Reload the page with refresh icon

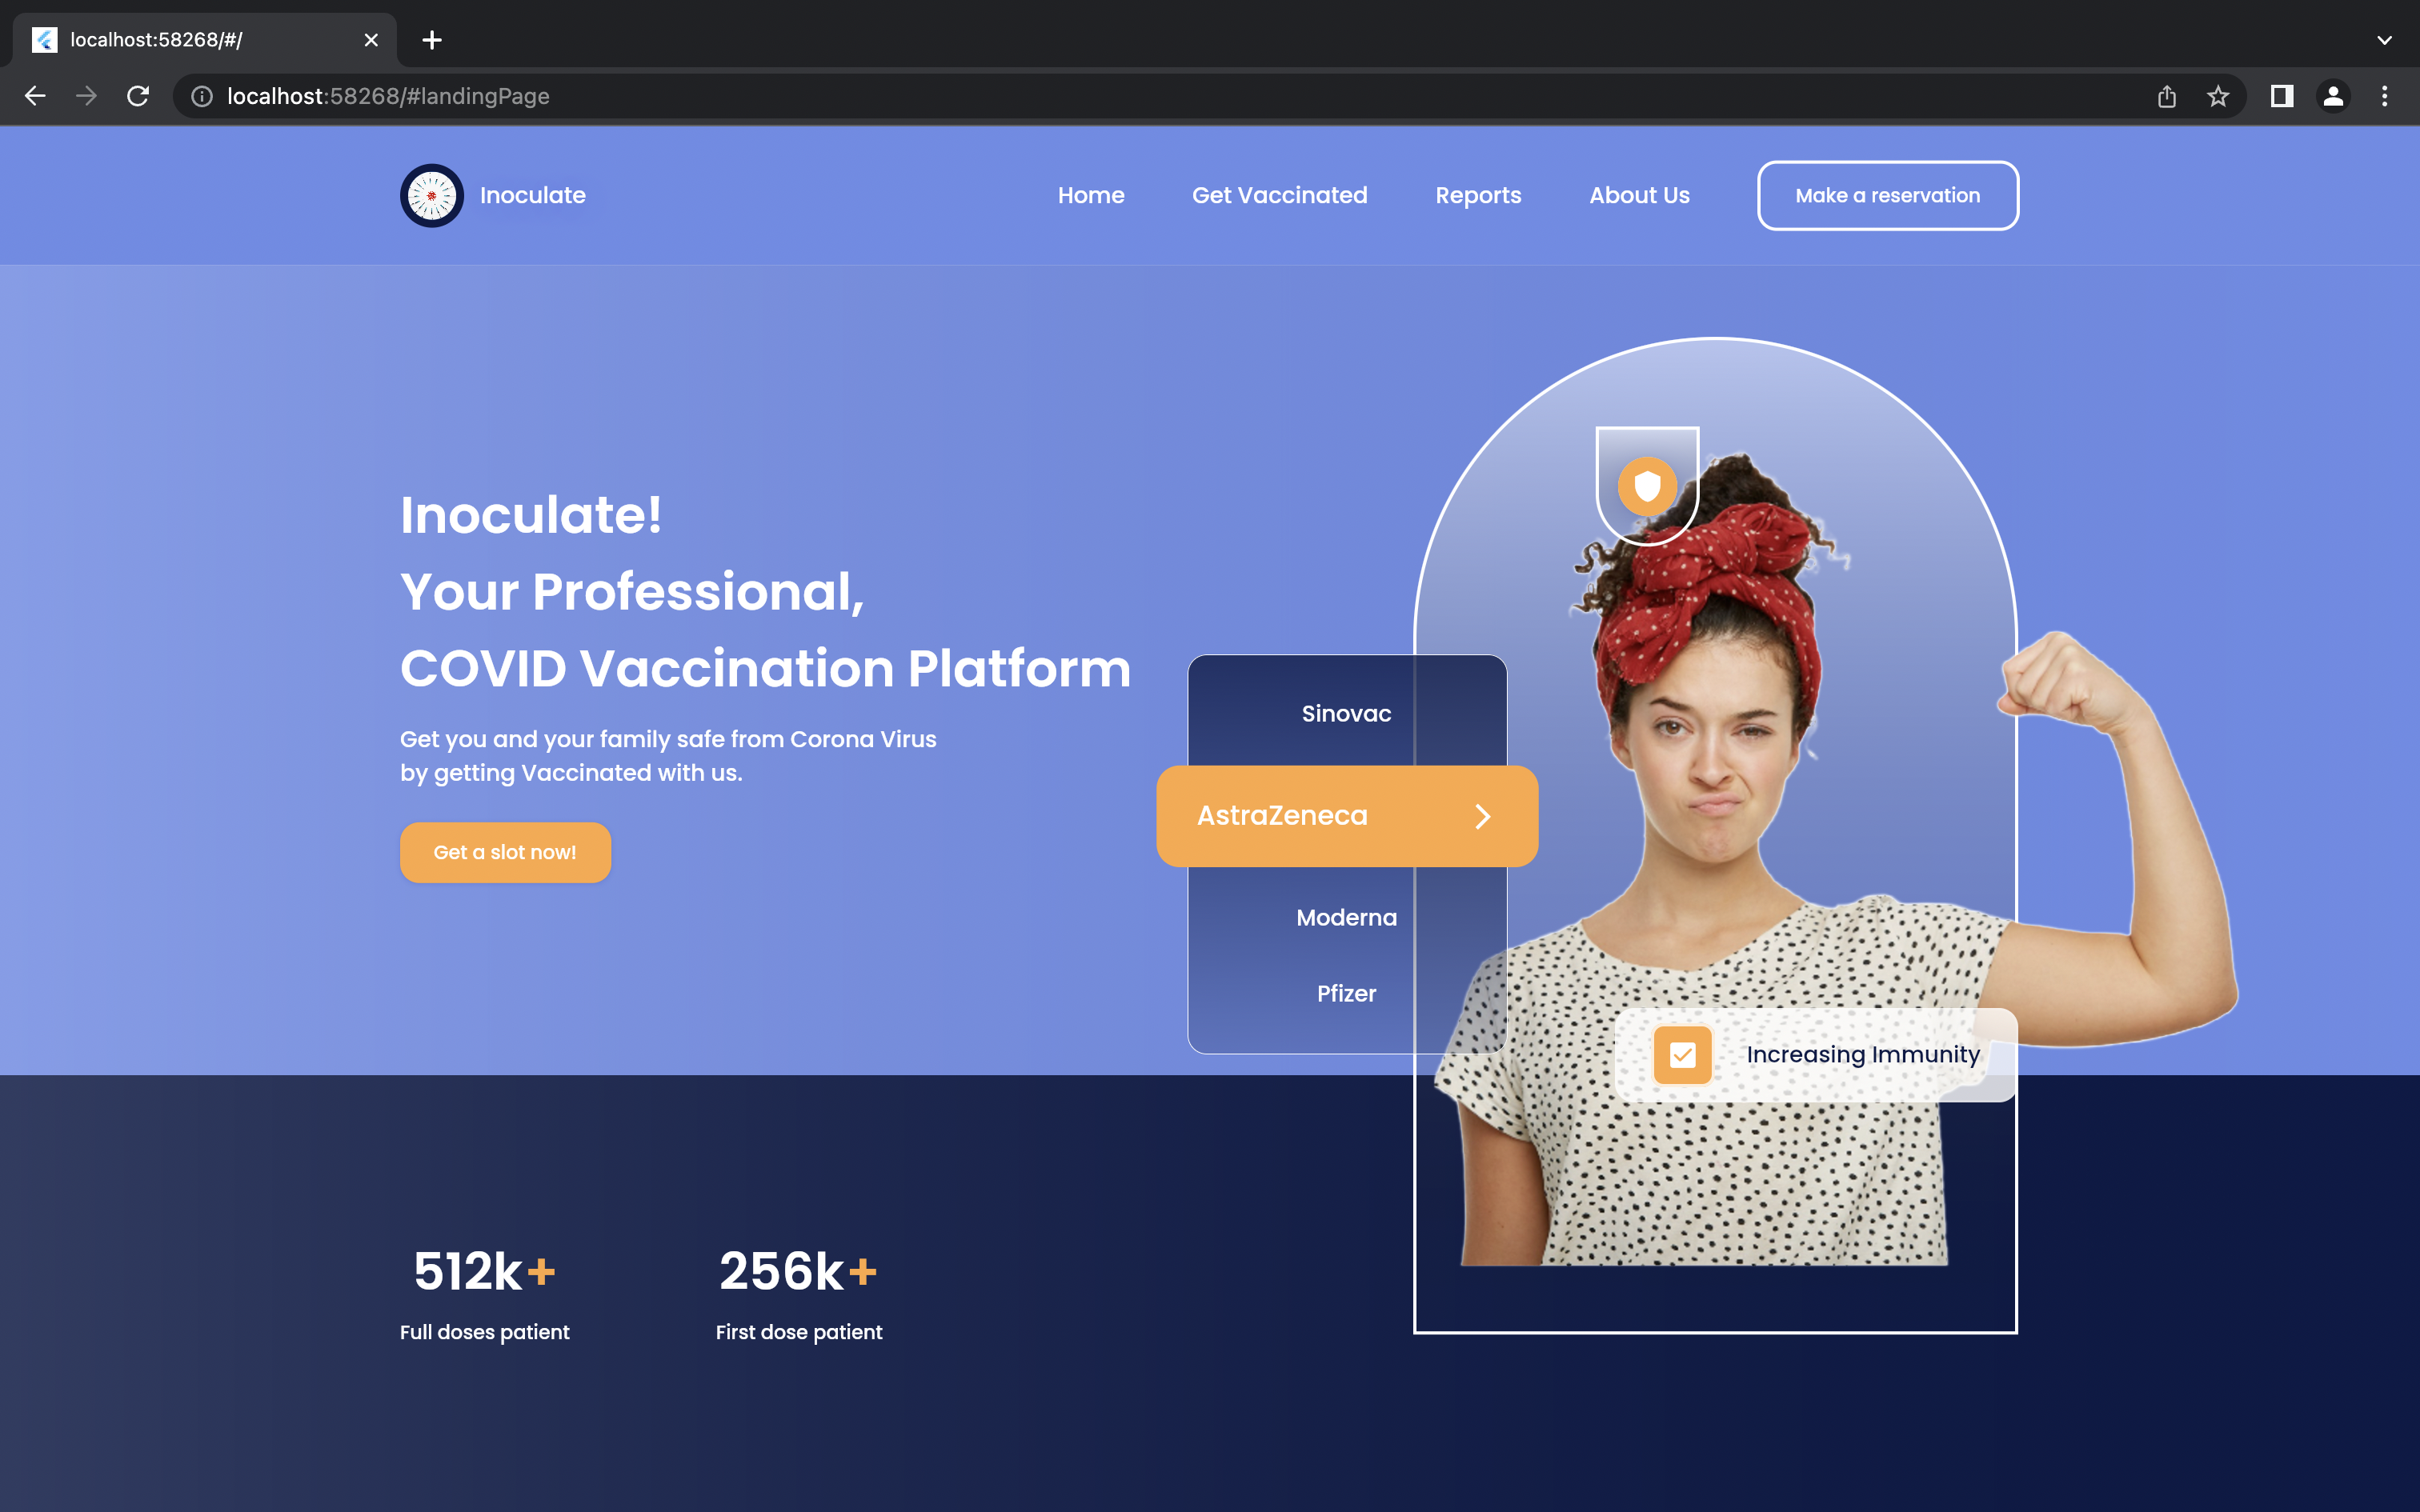tap(138, 96)
